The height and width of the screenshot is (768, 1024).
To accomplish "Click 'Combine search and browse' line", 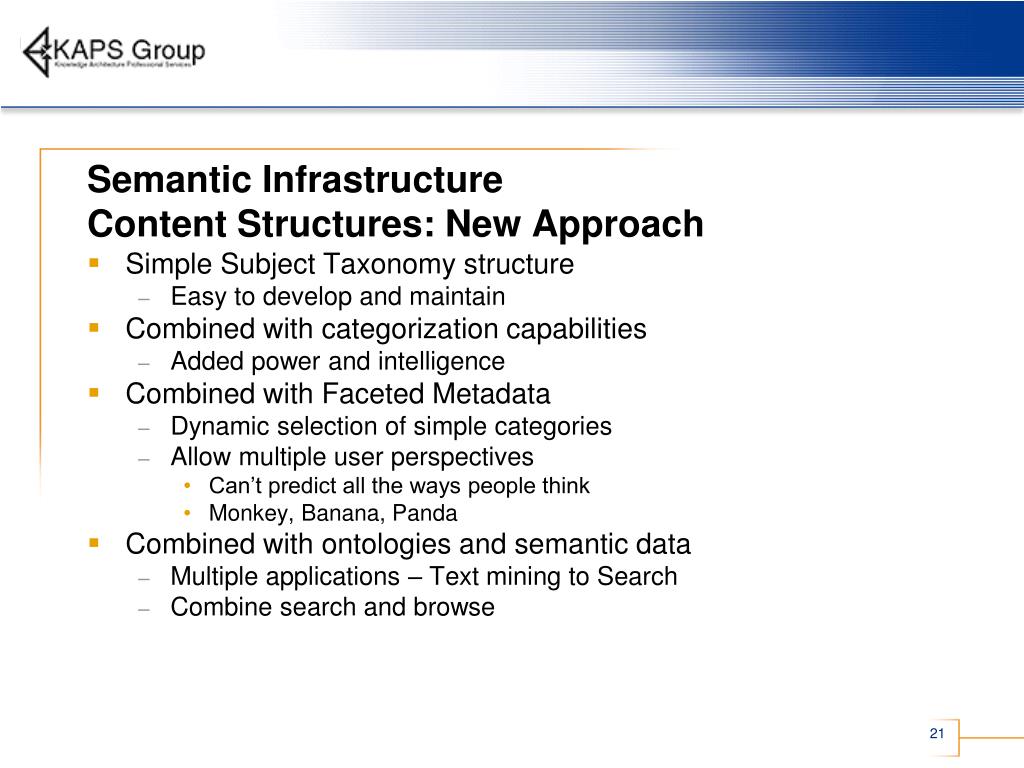I will pyautogui.click(x=332, y=607).
